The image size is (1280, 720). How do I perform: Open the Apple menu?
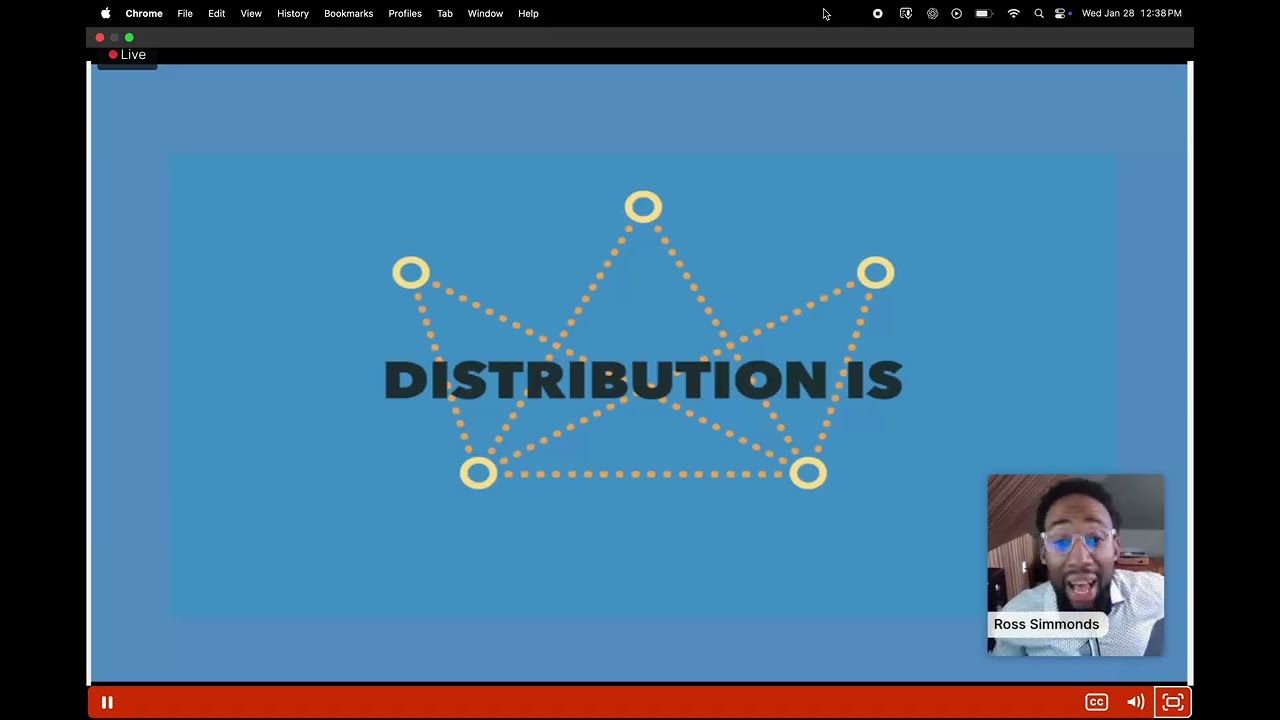click(105, 13)
